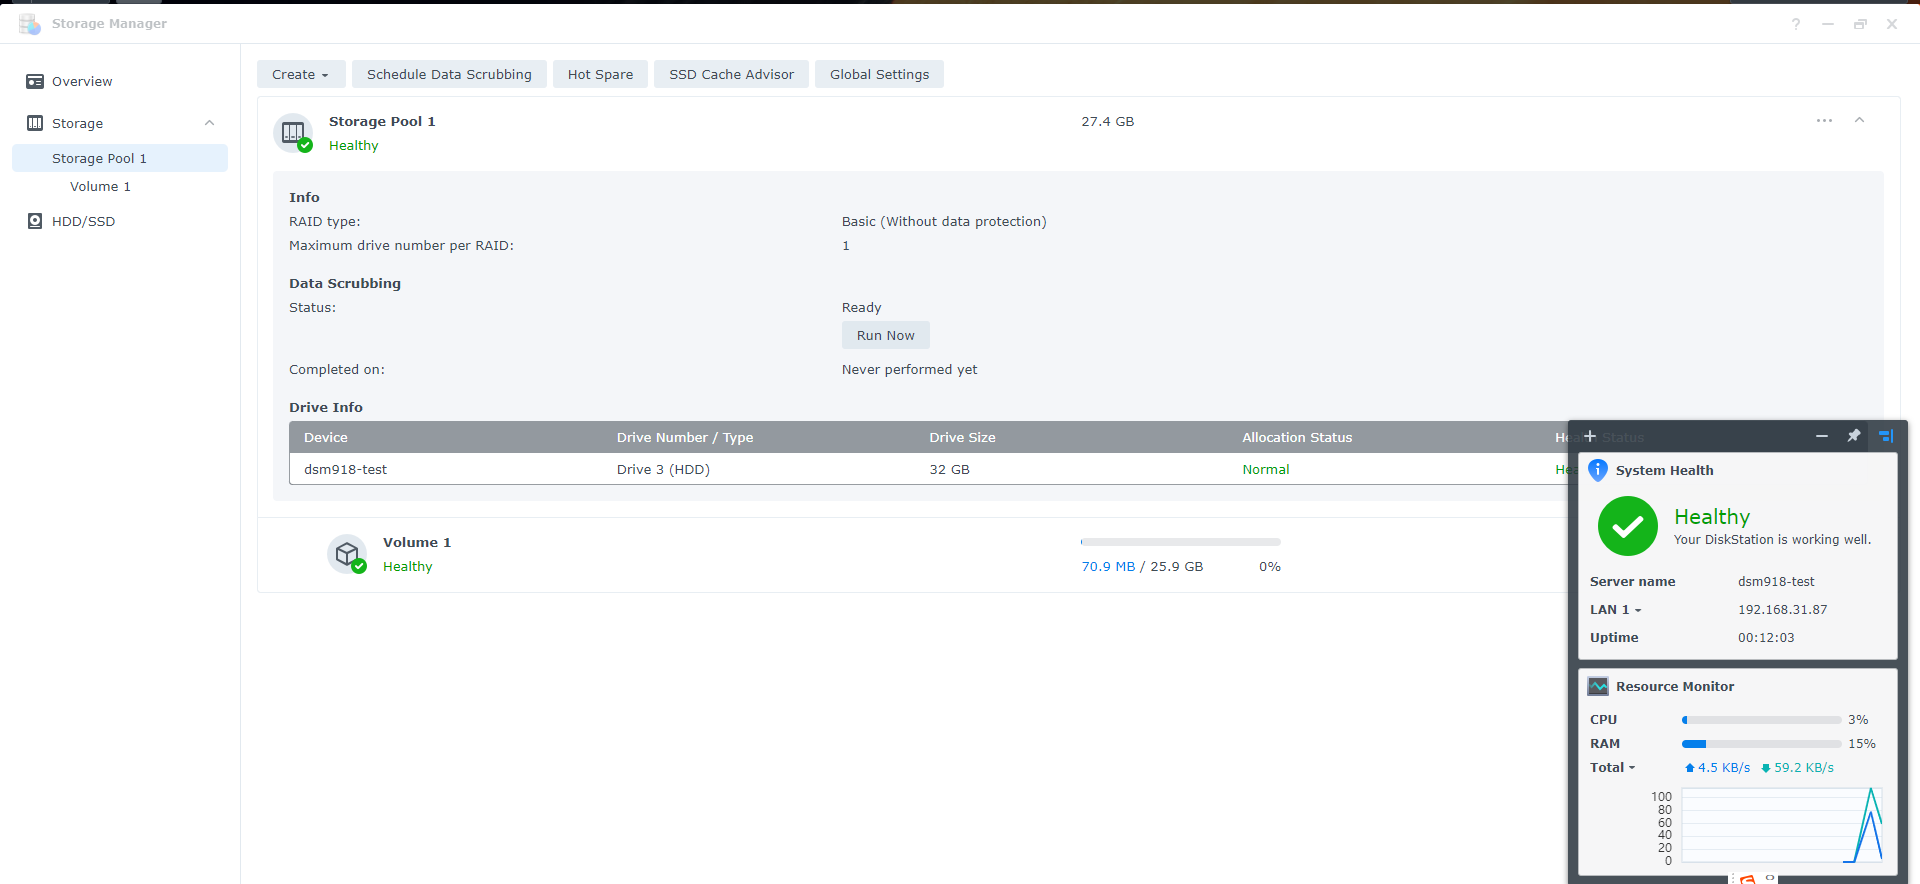
Task: Click the Storage sidebar icon
Action: click(35, 123)
